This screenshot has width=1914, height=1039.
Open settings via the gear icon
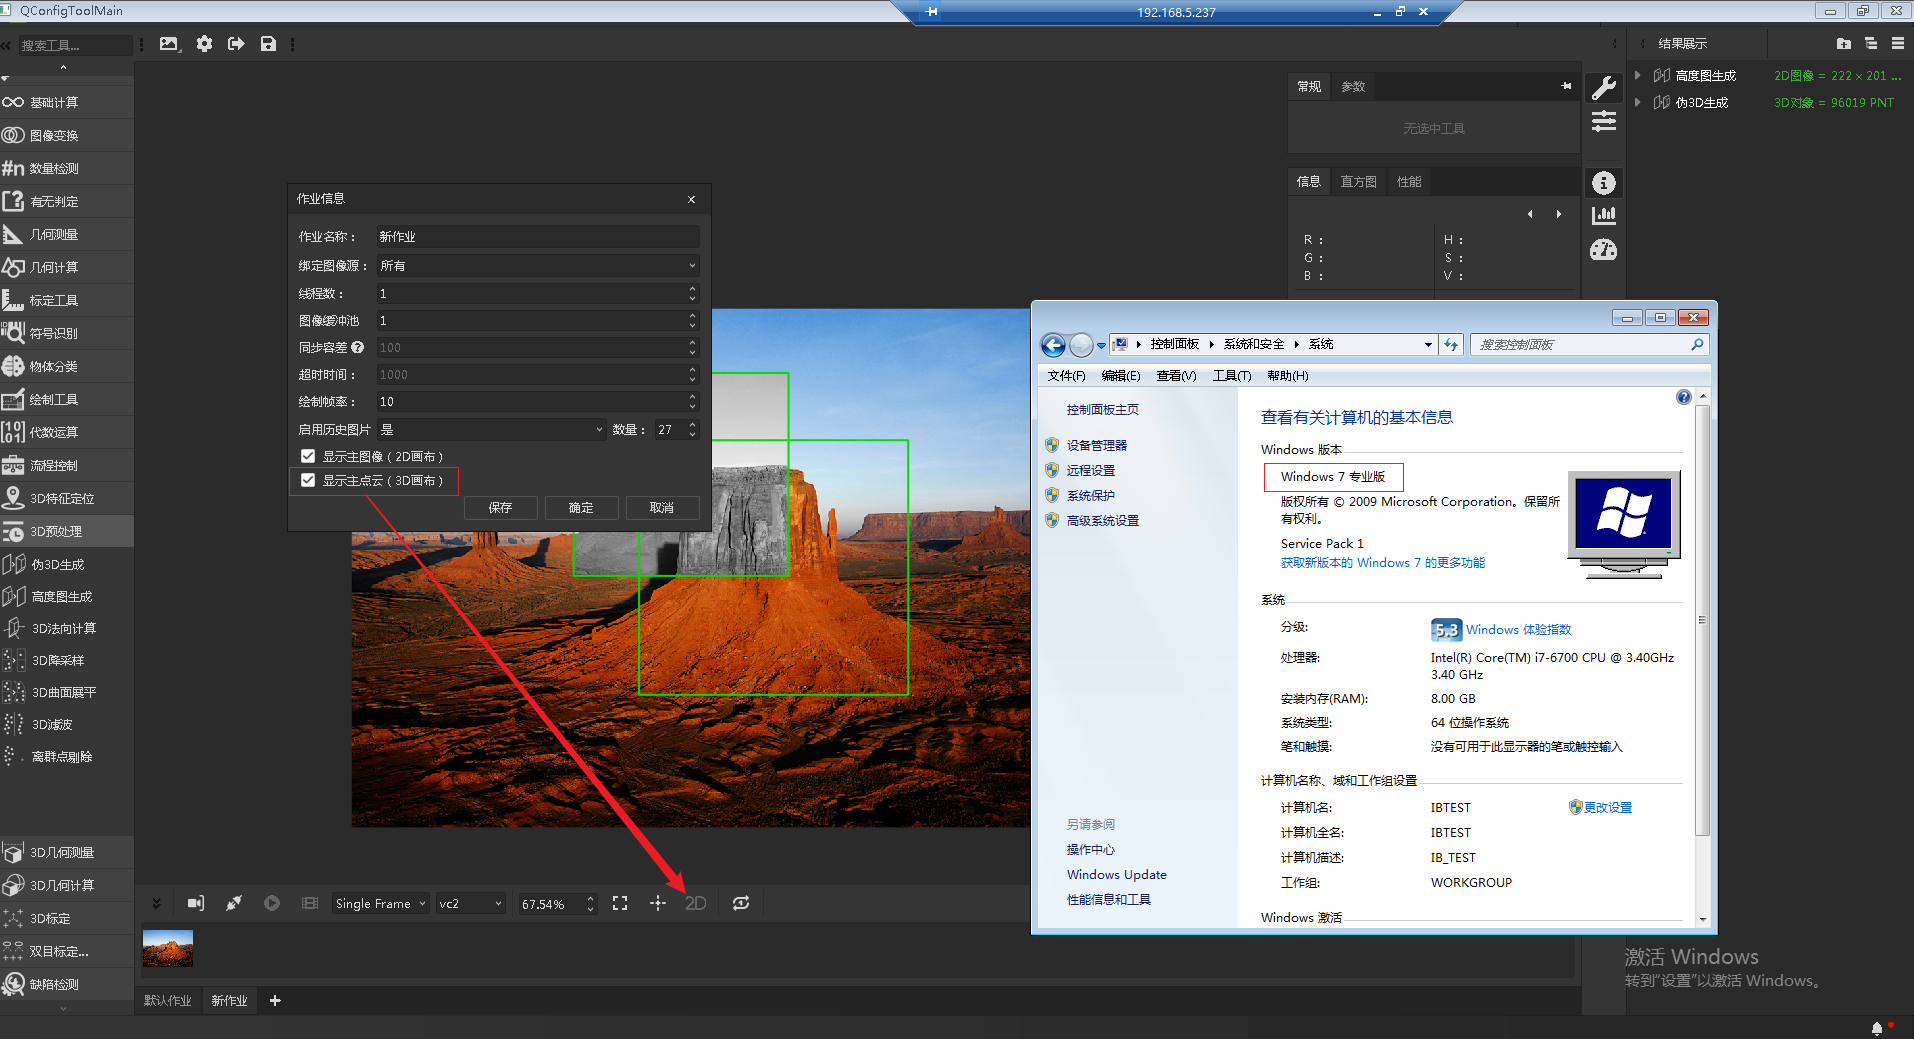pyautogui.click(x=204, y=44)
